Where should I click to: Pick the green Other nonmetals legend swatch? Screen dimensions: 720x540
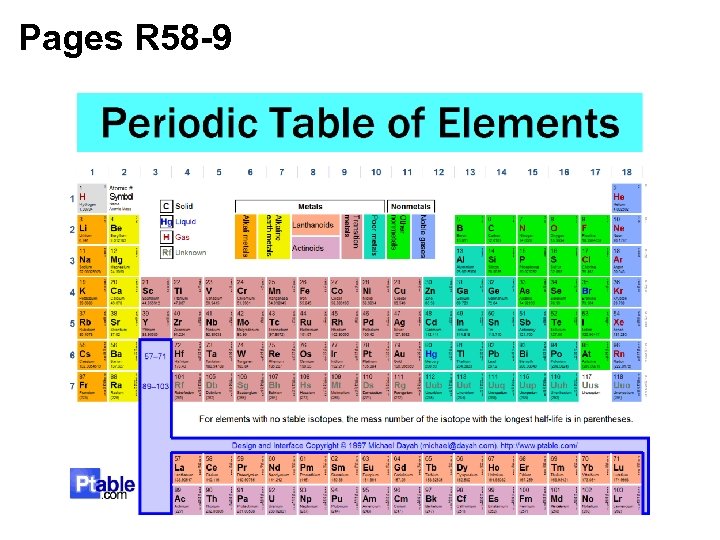[x=398, y=236]
